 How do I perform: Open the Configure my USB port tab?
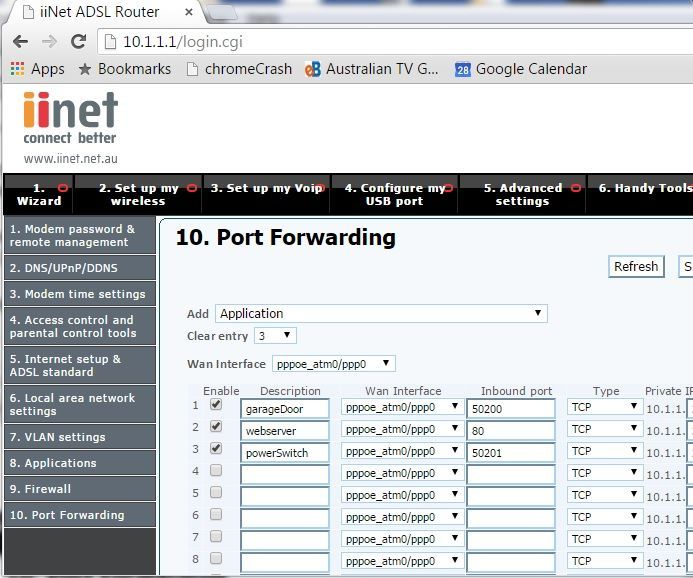(395, 194)
